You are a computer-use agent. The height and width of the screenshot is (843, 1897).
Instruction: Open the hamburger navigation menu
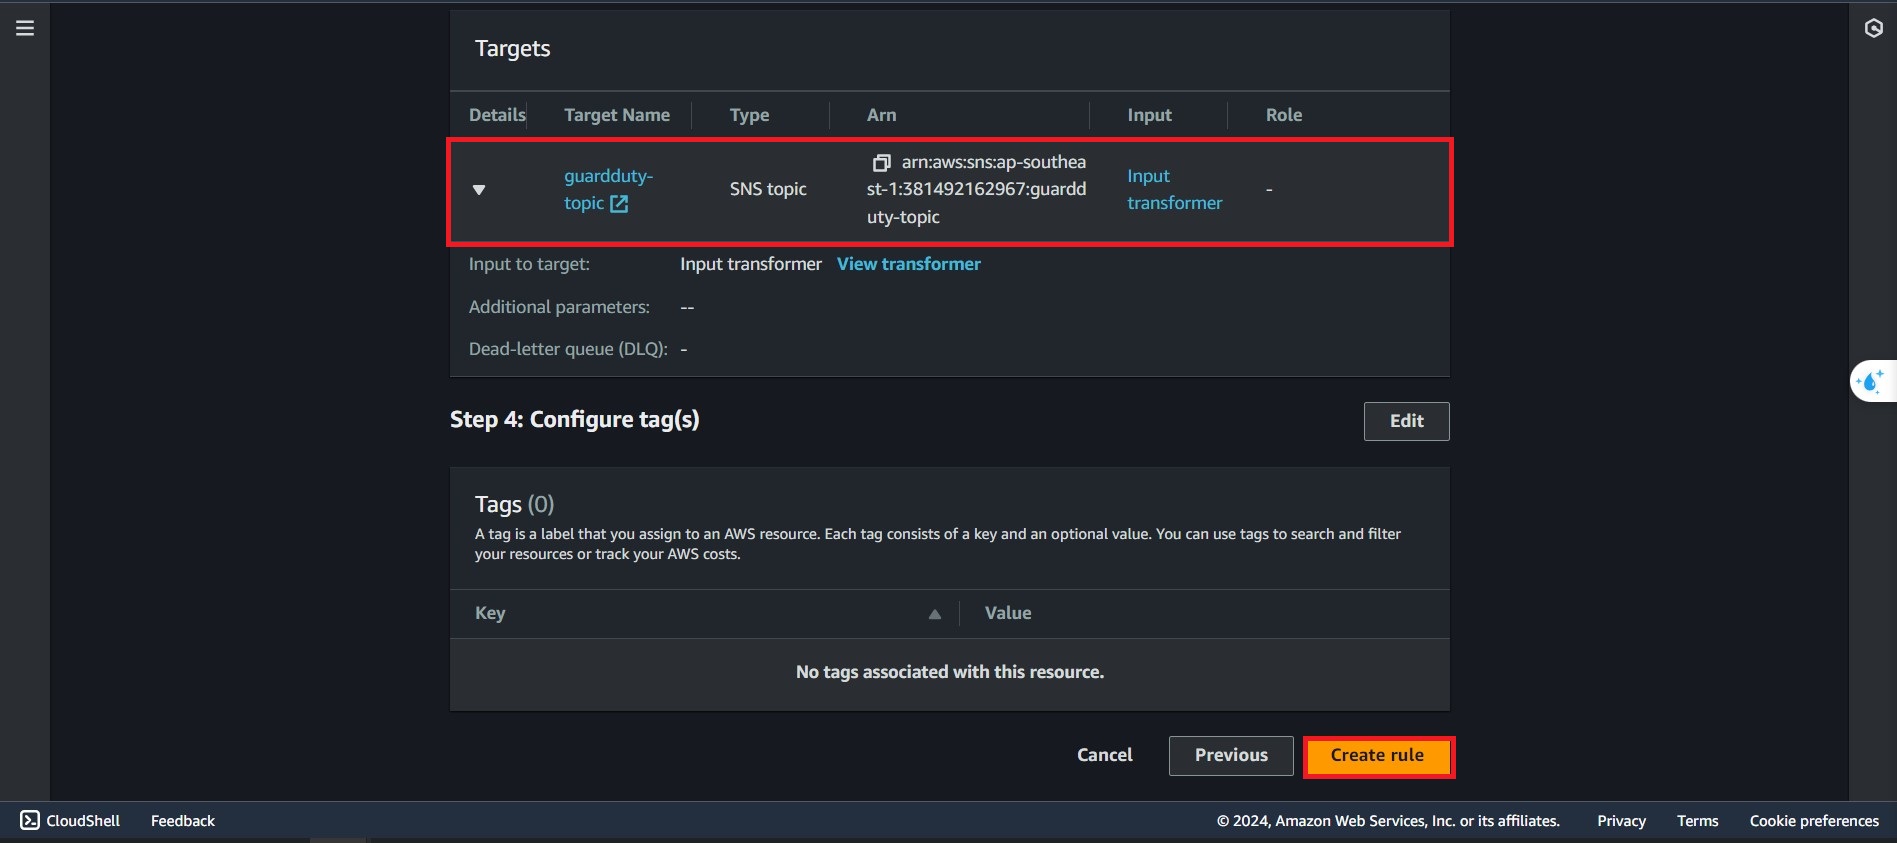click(25, 28)
